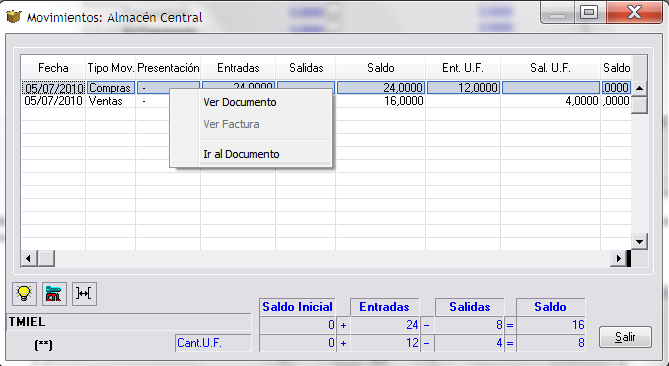Image resolution: width=669 pixels, height=366 pixels.
Task: Click the vertical scrollbar up arrow
Action: 639,88
